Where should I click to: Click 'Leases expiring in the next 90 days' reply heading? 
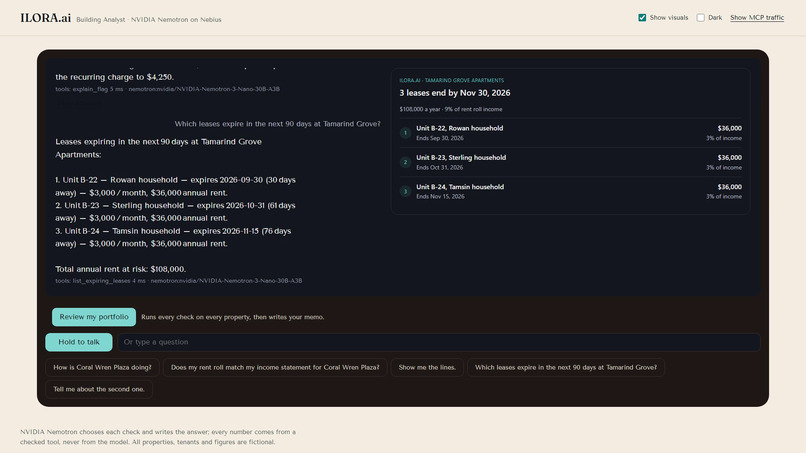coord(158,148)
